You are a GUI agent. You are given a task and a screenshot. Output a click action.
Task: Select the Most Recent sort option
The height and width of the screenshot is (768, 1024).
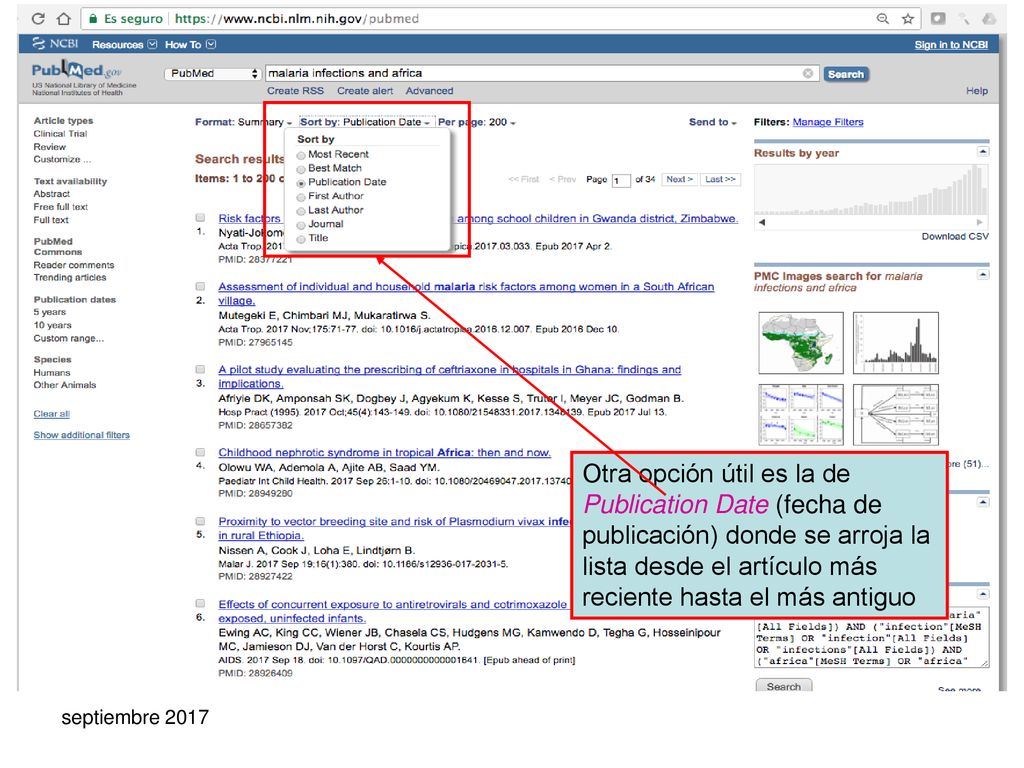pos(301,155)
